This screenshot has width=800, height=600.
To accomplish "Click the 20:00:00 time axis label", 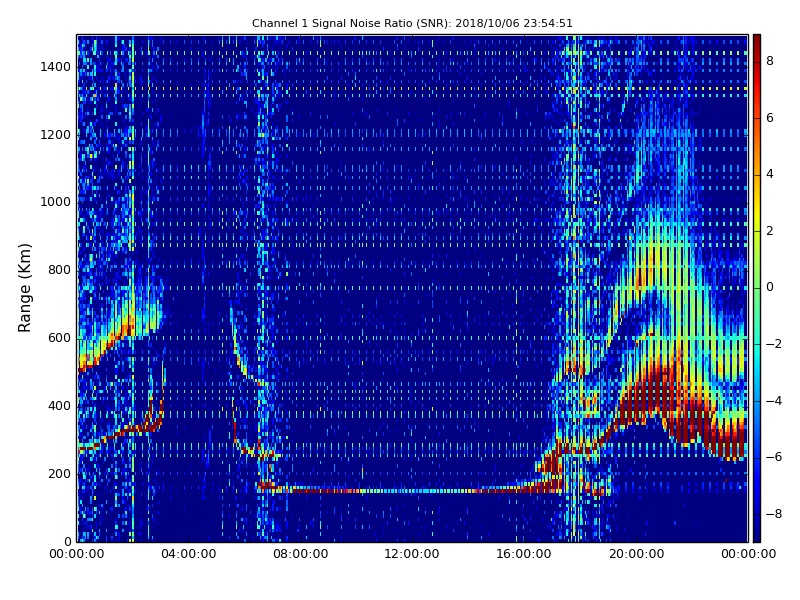I will 636,554.
